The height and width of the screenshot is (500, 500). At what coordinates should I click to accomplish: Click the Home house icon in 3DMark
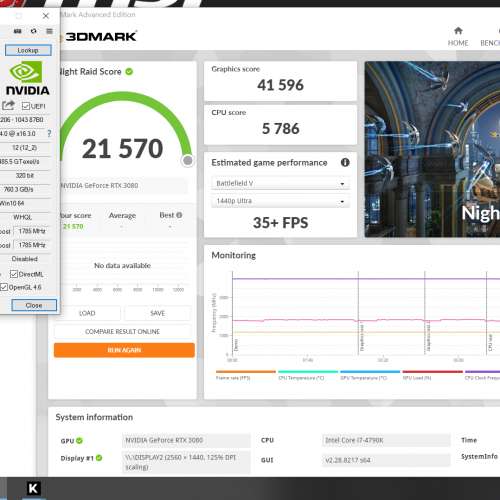click(x=458, y=31)
